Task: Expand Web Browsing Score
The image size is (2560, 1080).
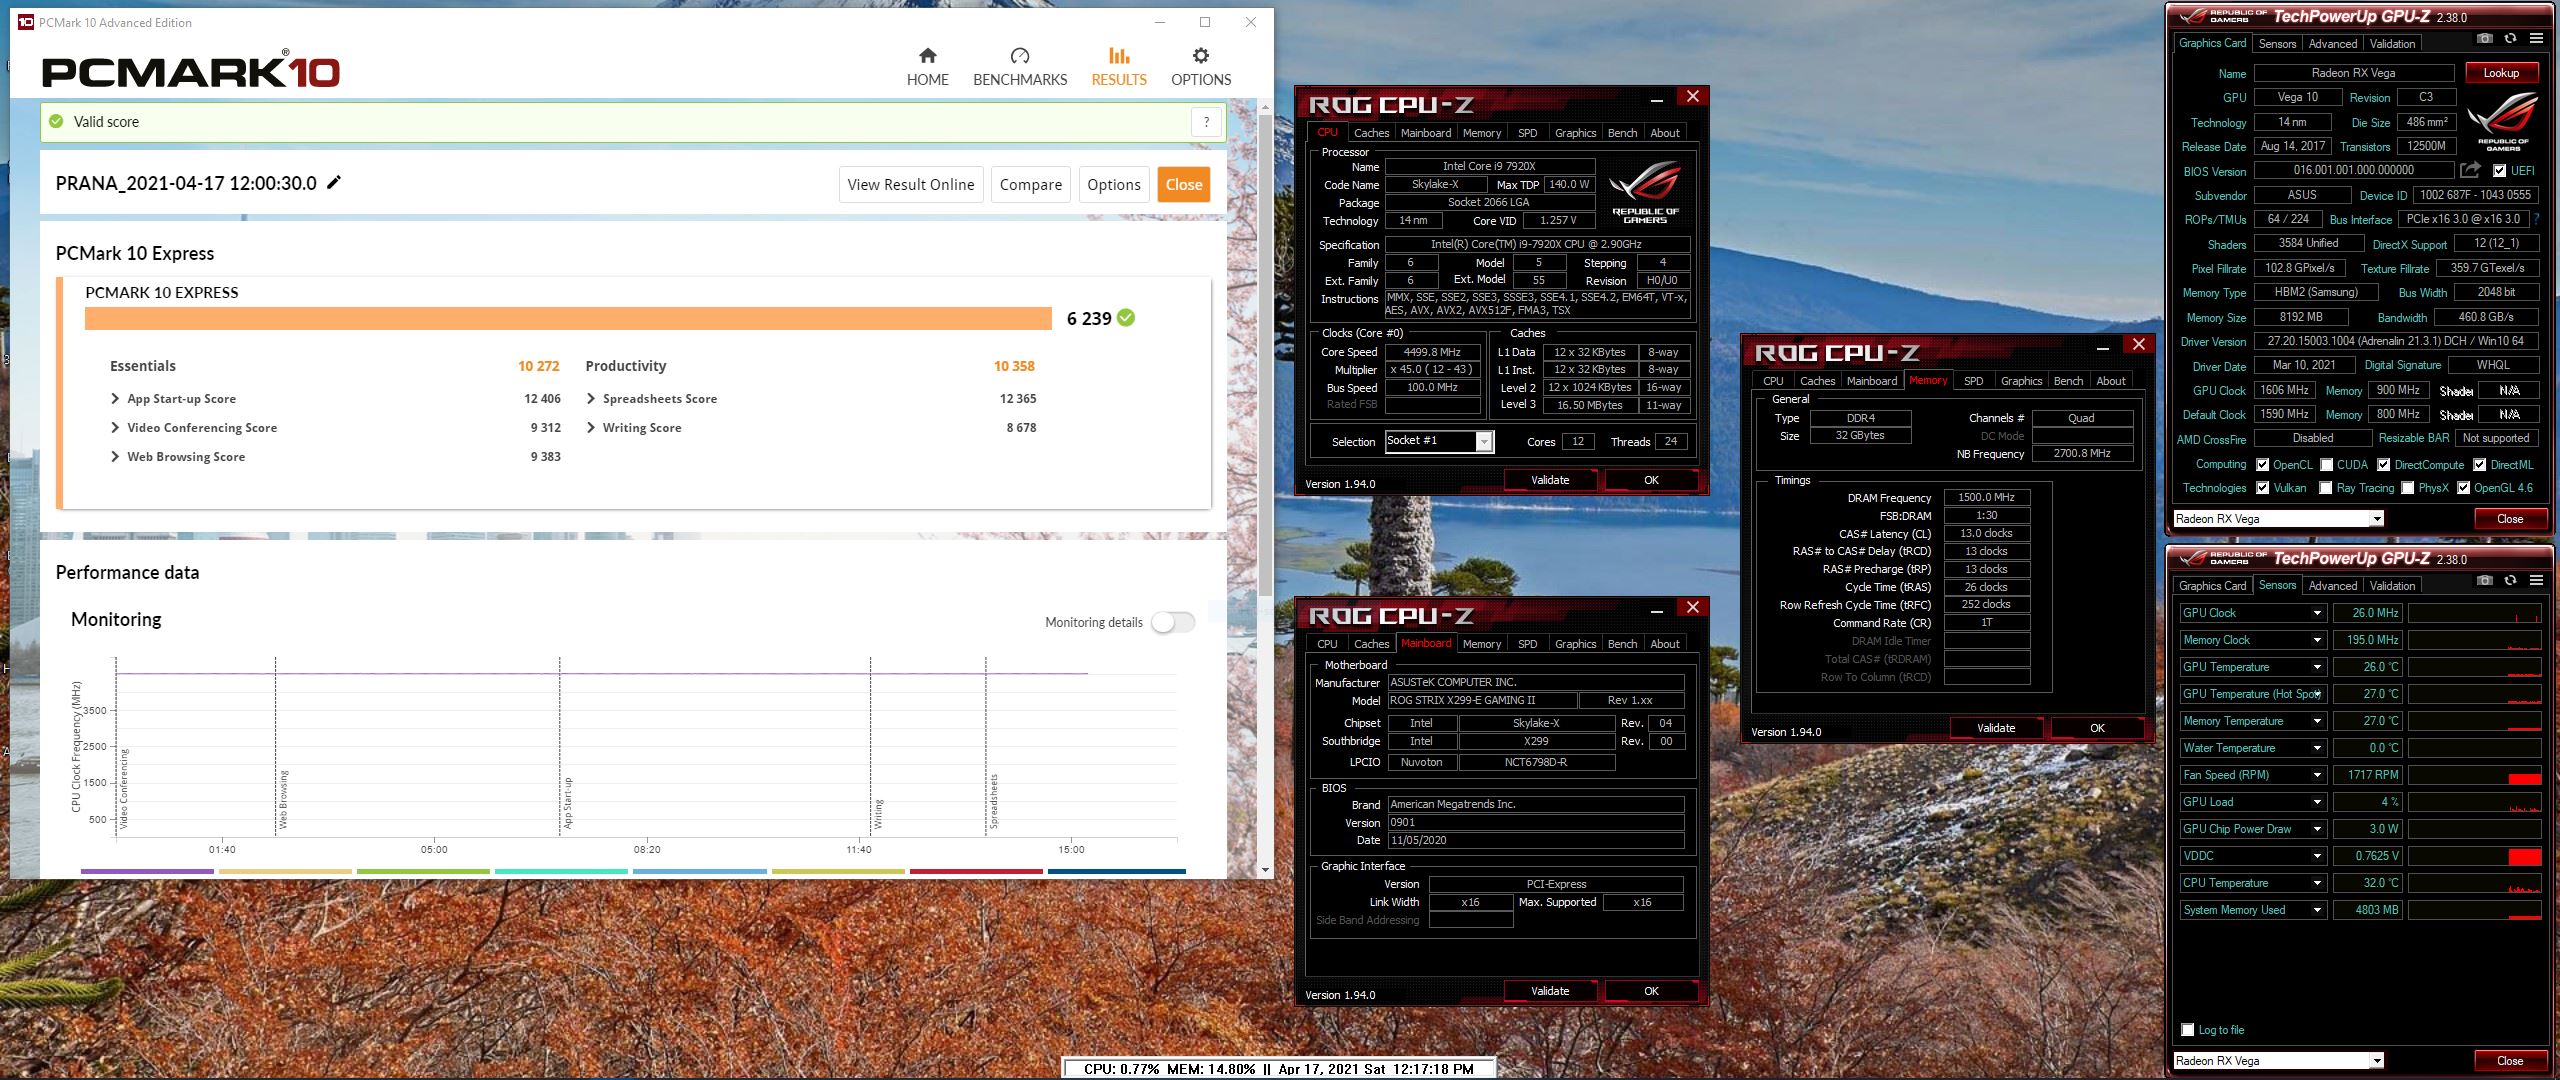Action: (115, 457)
